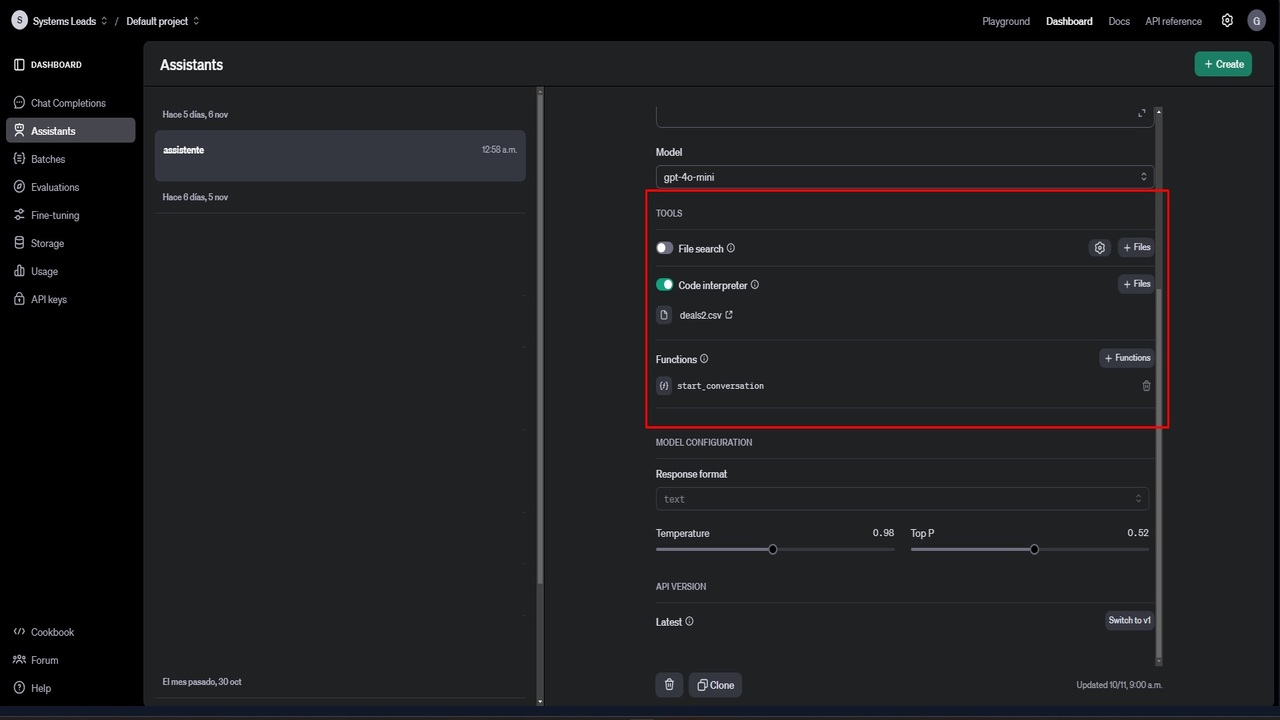1280x720 pixels.
Task: Delete the start_conversation function via trash icon
Action: 1146,386
